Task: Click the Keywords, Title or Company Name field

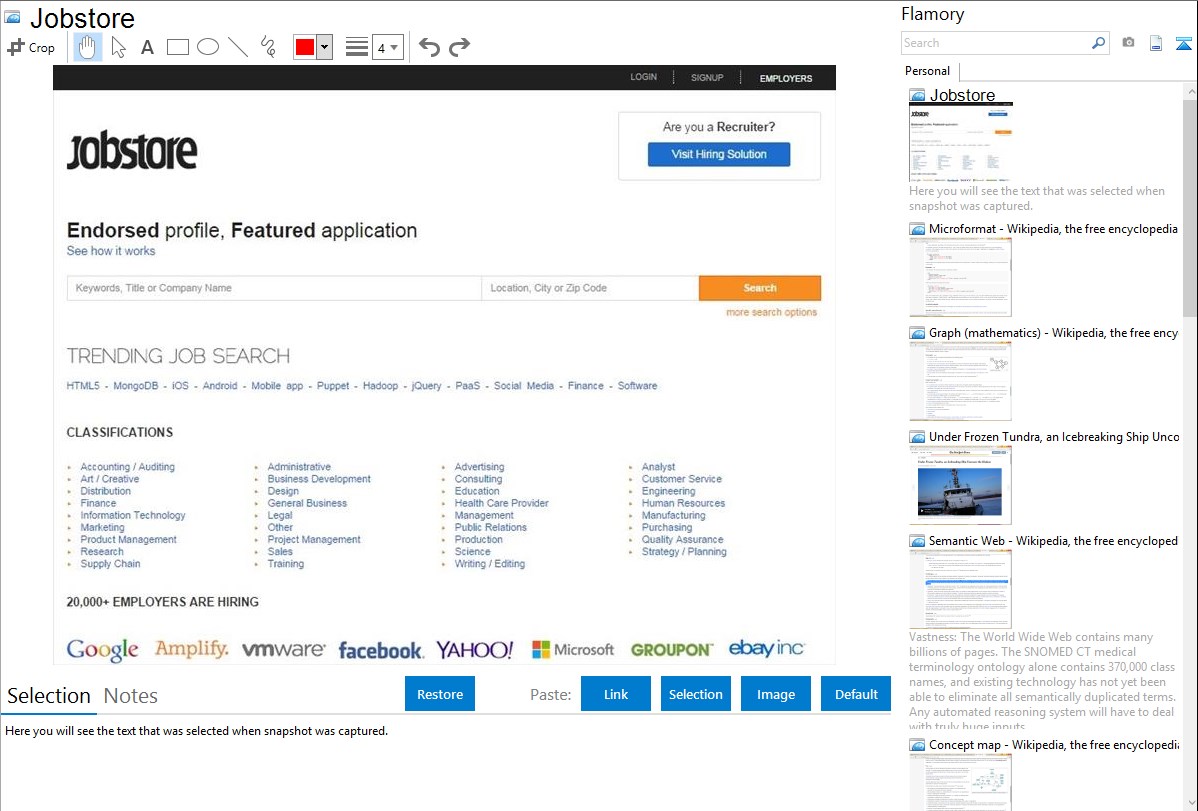Action: point(274,288)
